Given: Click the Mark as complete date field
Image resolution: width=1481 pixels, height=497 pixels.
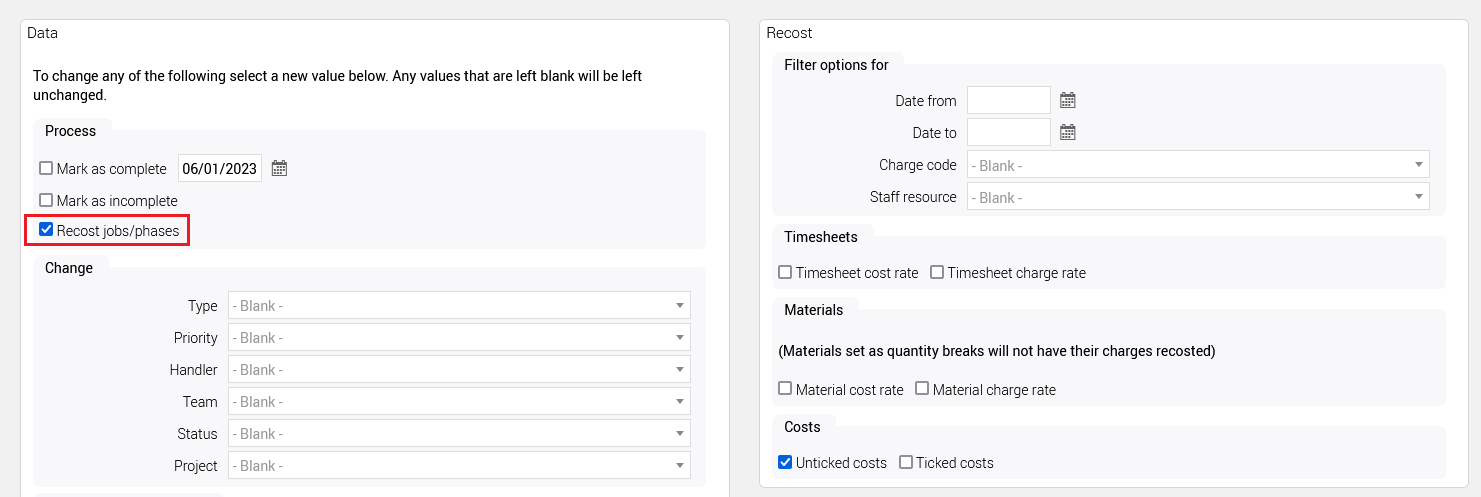Looking at the screenshot, I should pos(219,169).
